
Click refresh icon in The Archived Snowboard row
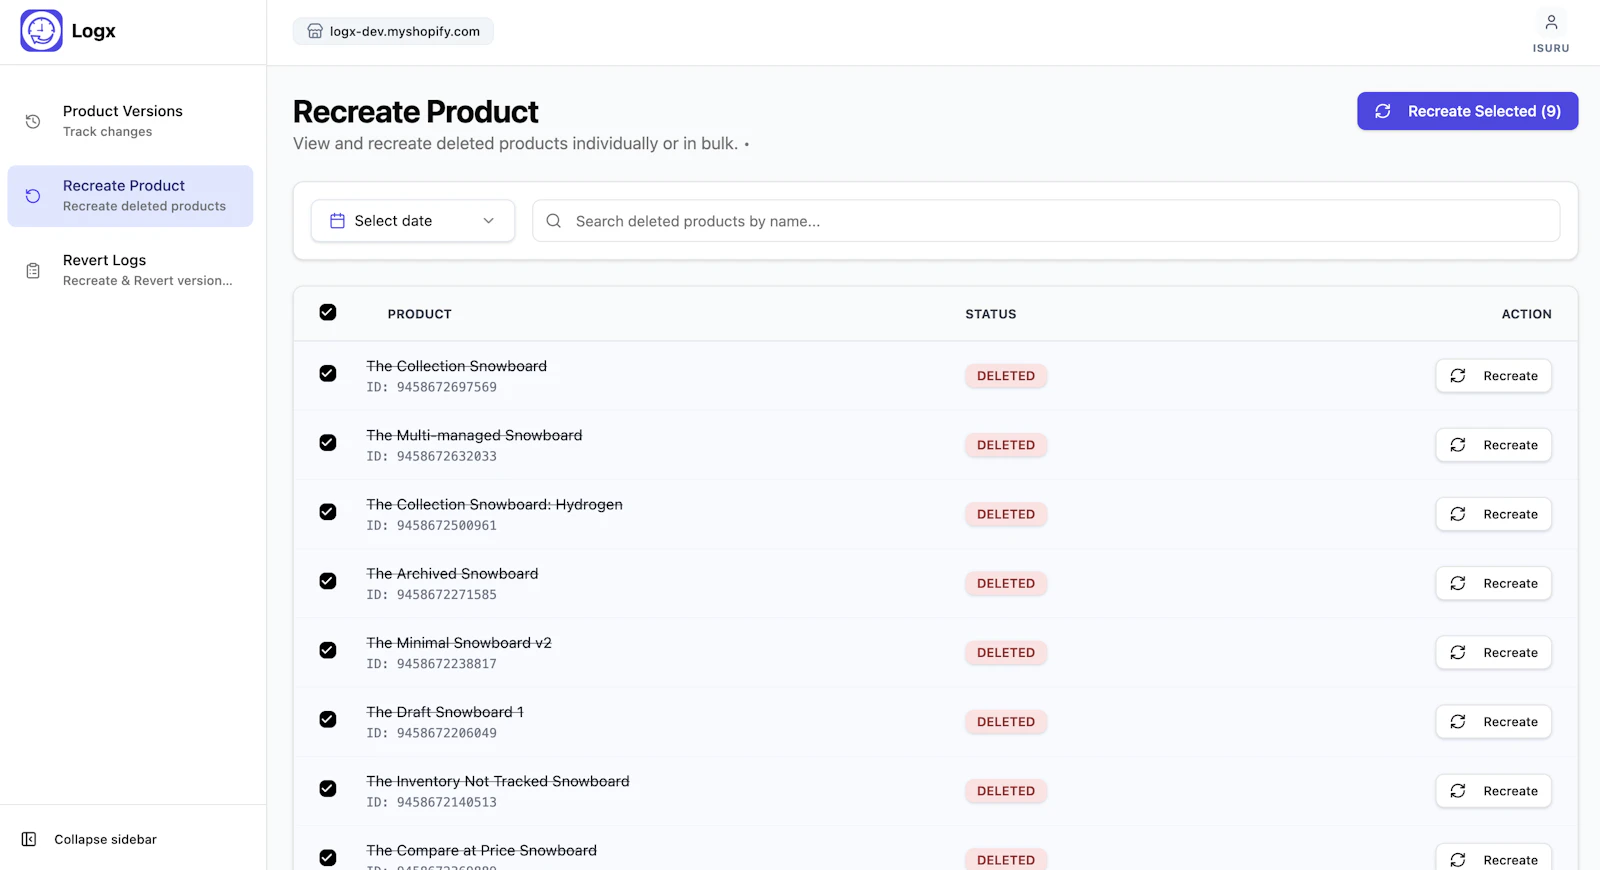[x=1458, y=583]
